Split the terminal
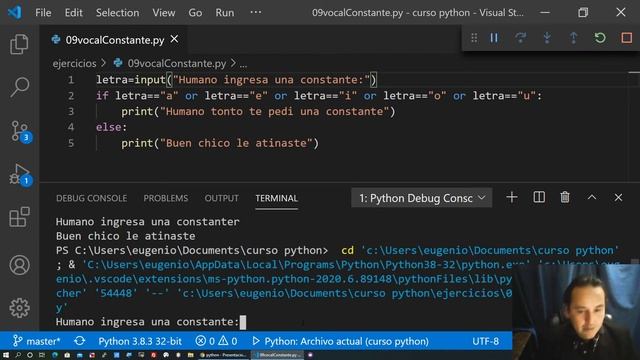Image resolution: width=640 pixels, height=360 pixels. coord(539,198)
